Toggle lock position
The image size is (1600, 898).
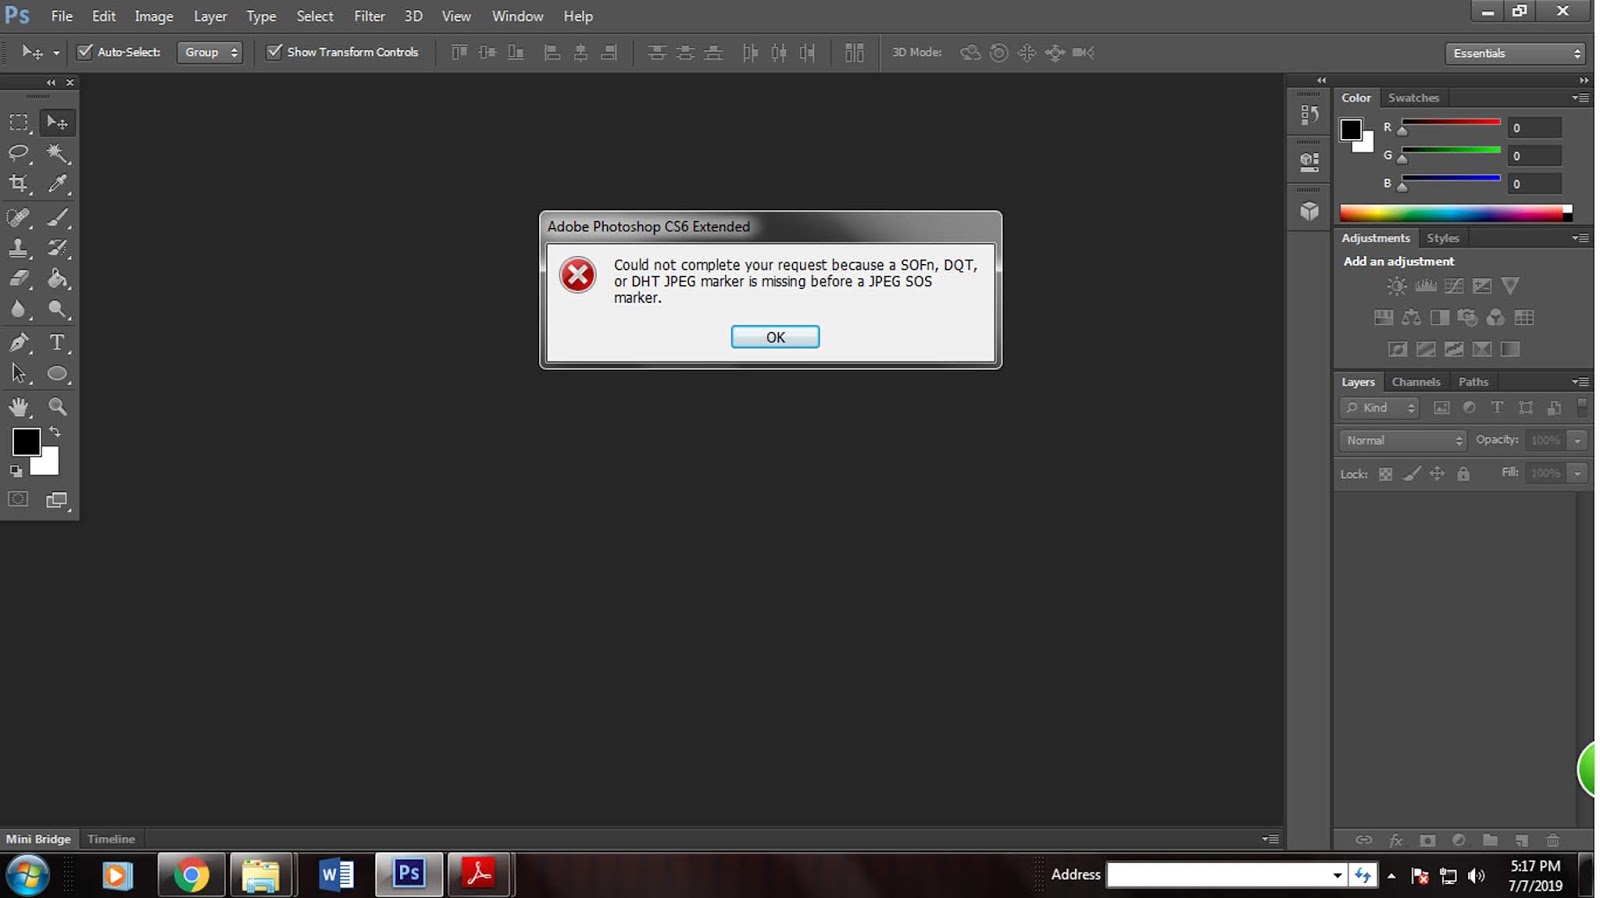1437,474
